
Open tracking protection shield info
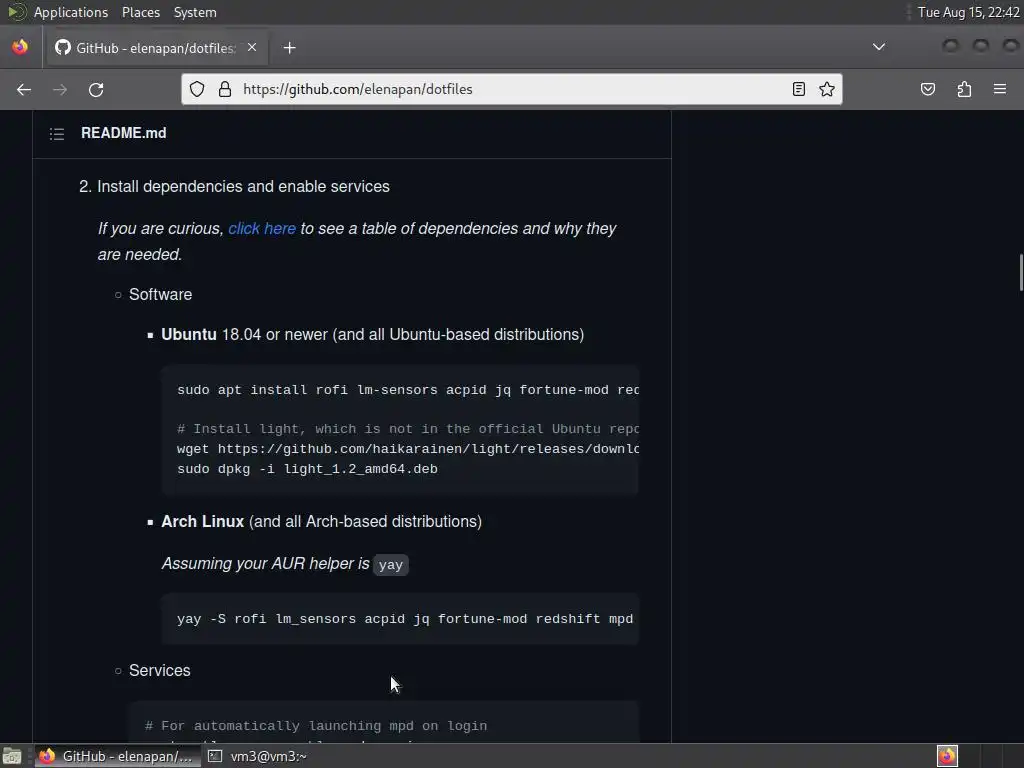click(x=197, y=89)
